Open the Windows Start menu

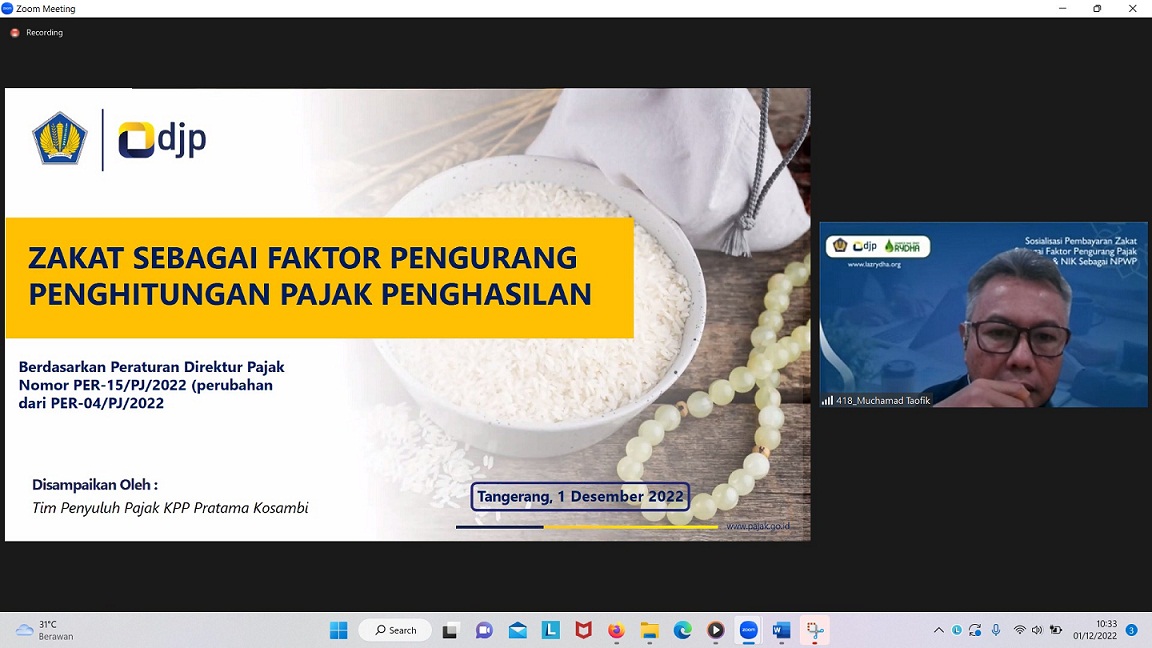pos(339,630)
